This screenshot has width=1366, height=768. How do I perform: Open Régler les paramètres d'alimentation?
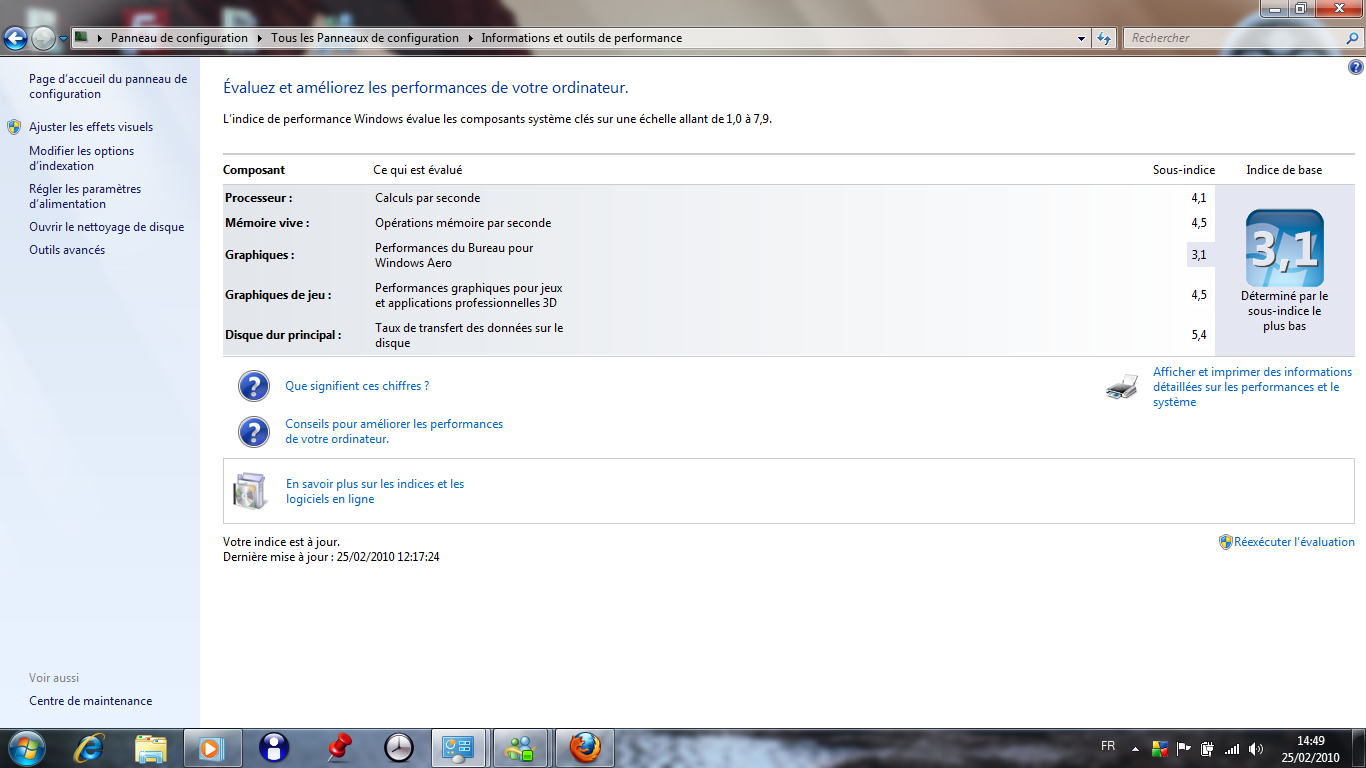point(85,196)
